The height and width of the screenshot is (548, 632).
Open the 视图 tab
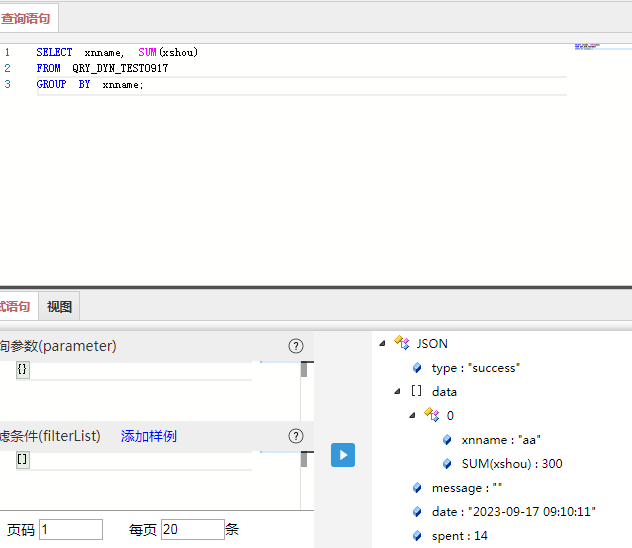pos(59,307)
